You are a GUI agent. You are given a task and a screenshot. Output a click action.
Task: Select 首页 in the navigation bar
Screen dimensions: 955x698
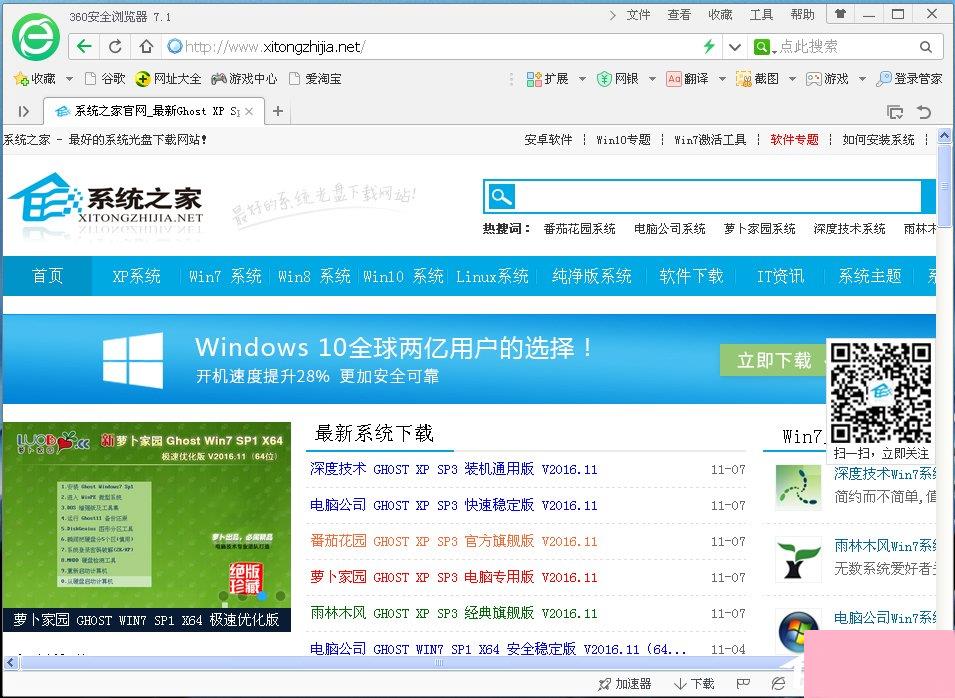[x=48, y=276]
